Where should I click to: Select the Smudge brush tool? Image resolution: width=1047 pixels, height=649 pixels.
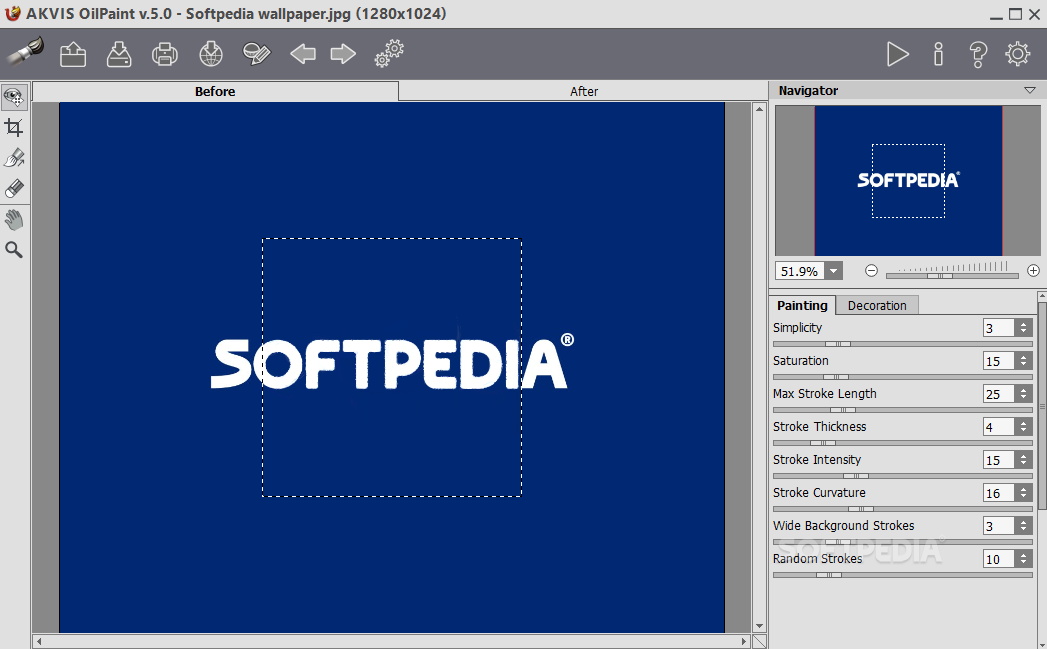click(x=14, y=158)
